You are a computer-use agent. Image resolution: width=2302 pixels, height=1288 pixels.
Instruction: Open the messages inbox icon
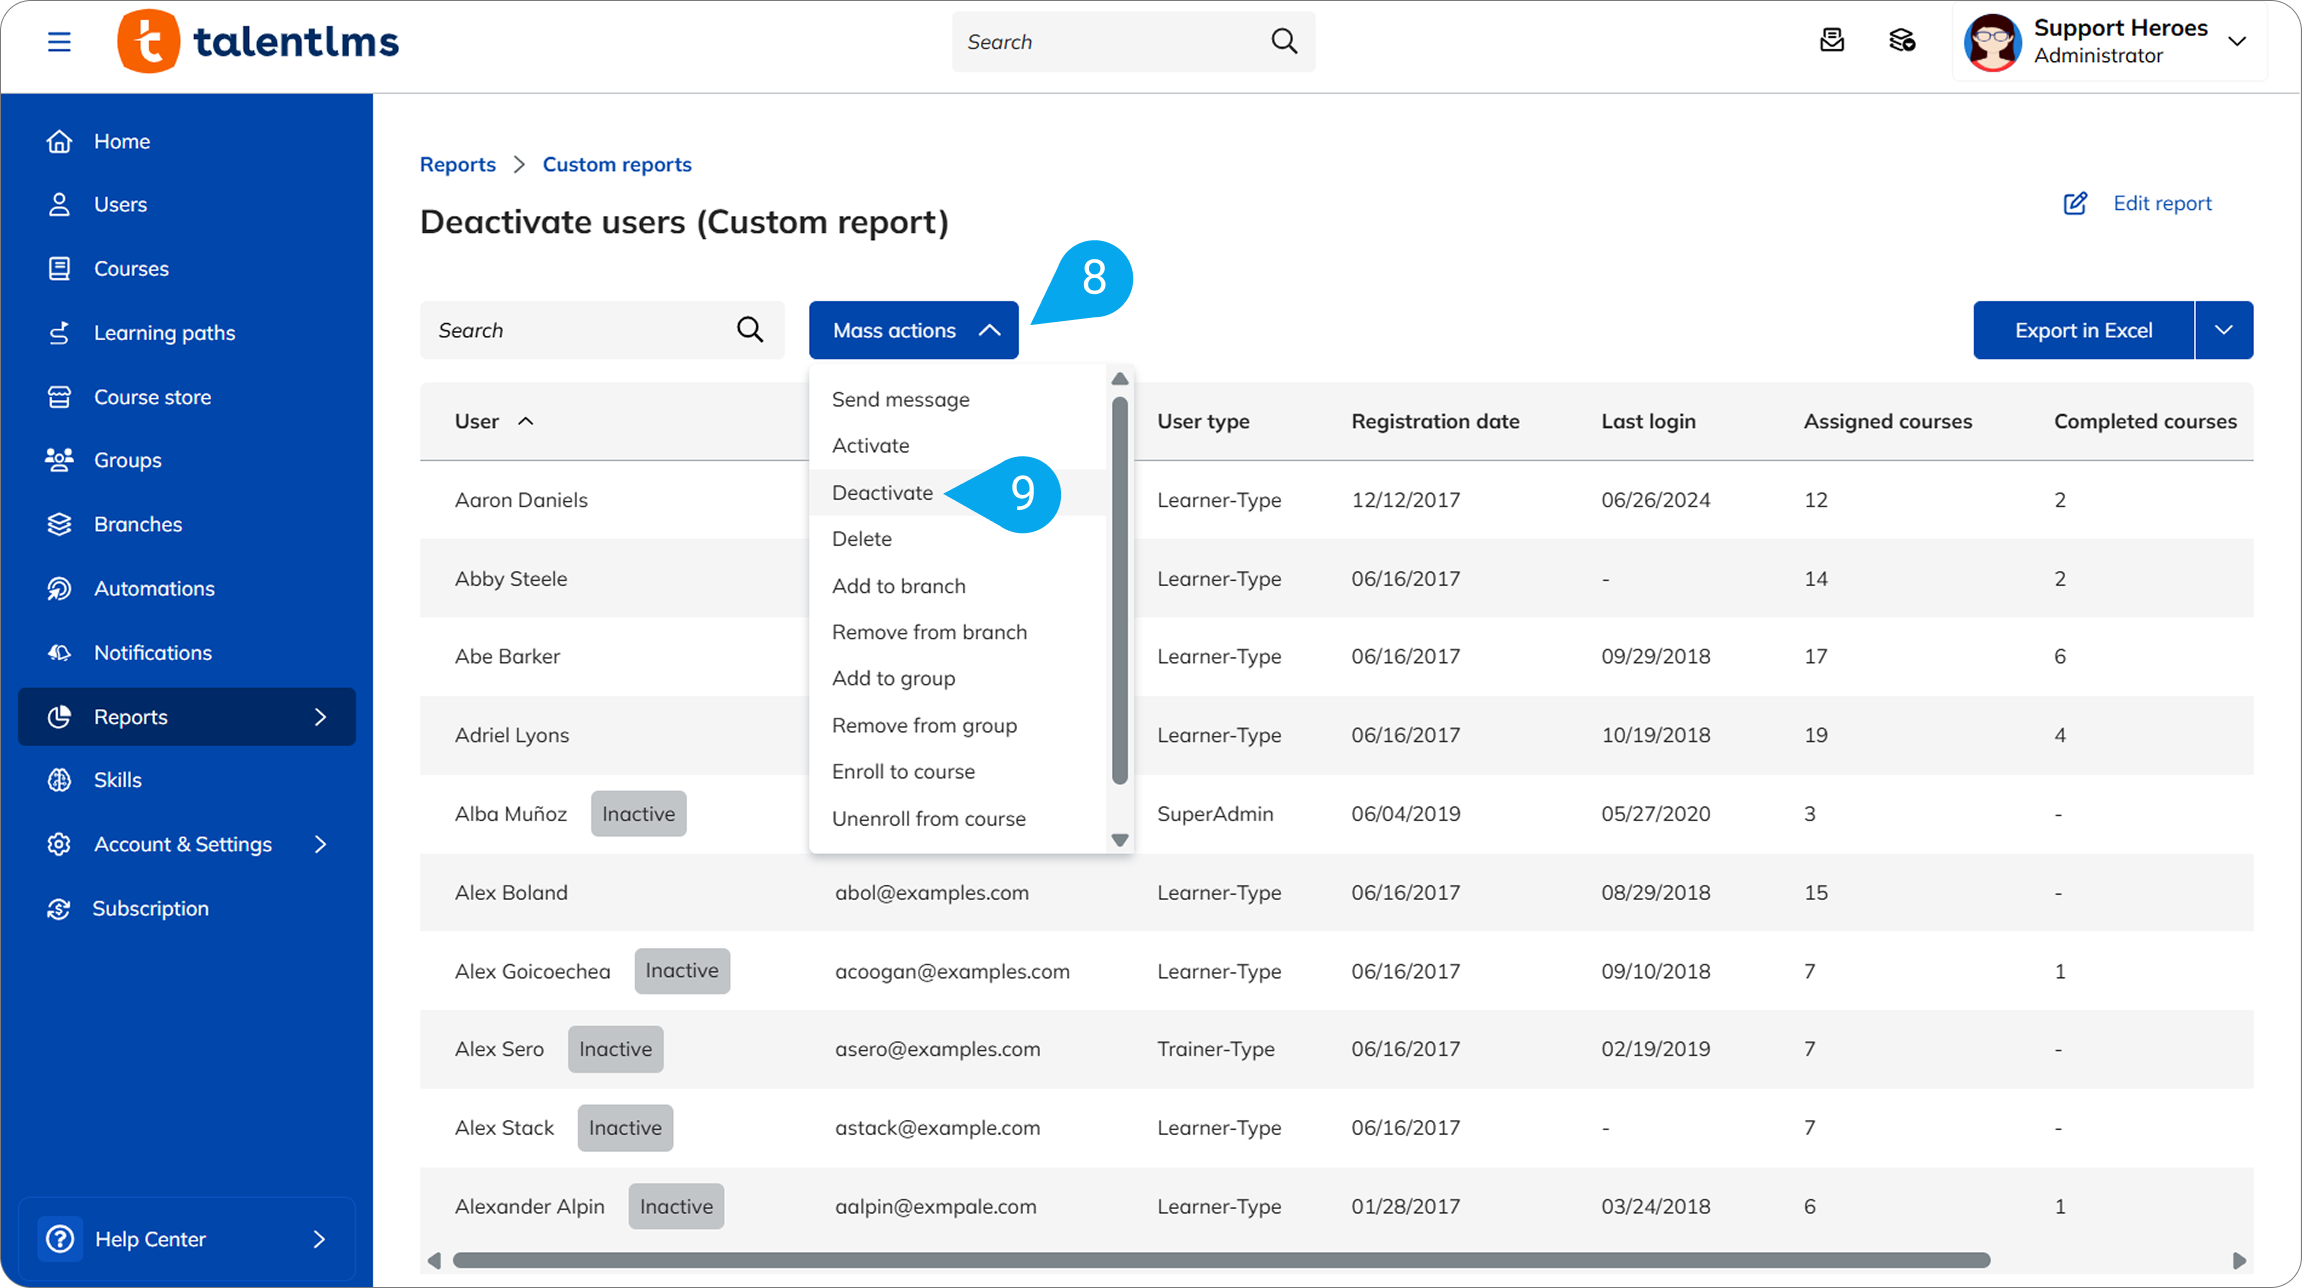pyautogui.click(x=1831, y=41)
